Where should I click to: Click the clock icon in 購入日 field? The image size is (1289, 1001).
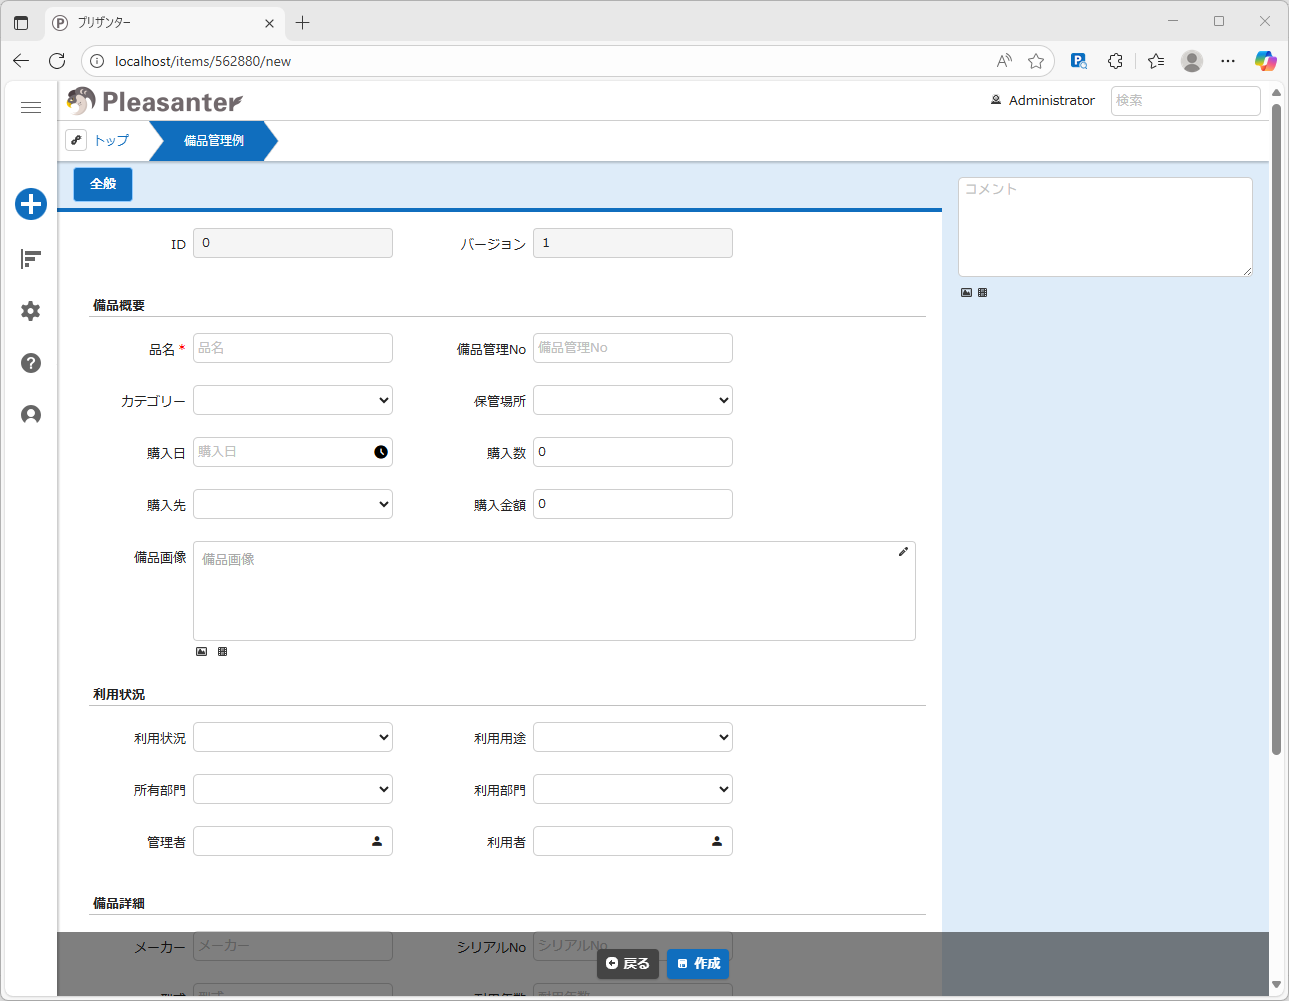tap(381, 452)
